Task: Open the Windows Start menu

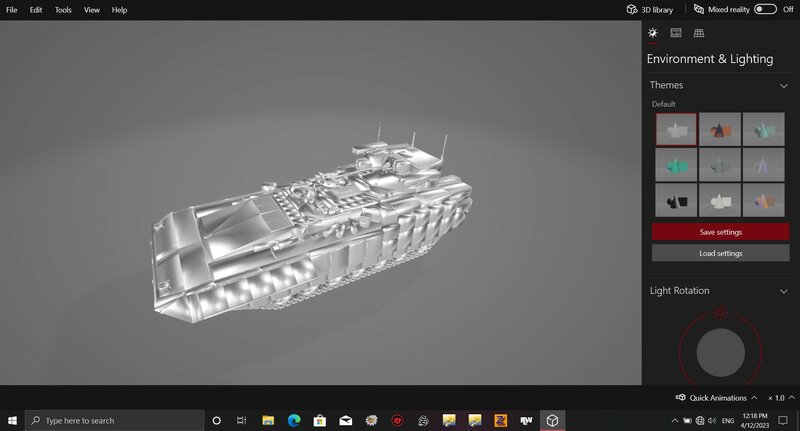Action: point(12,420)
